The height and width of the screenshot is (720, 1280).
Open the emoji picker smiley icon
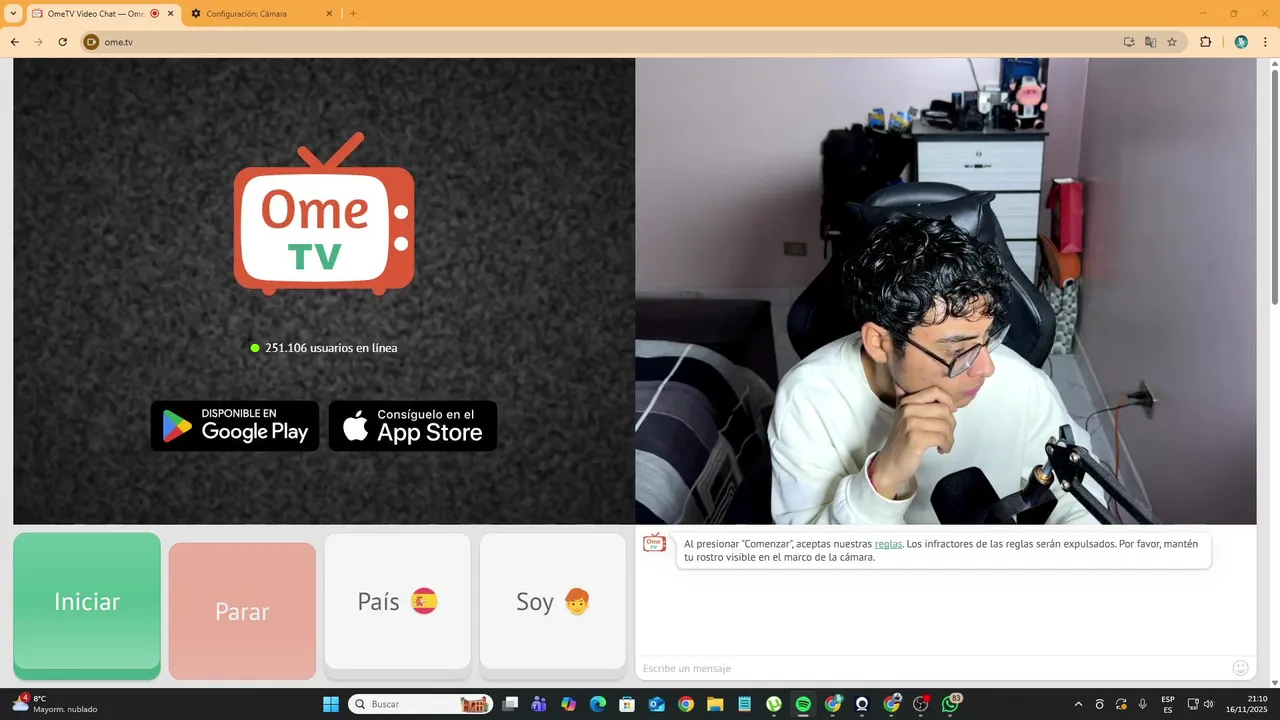coord(1241,668)
